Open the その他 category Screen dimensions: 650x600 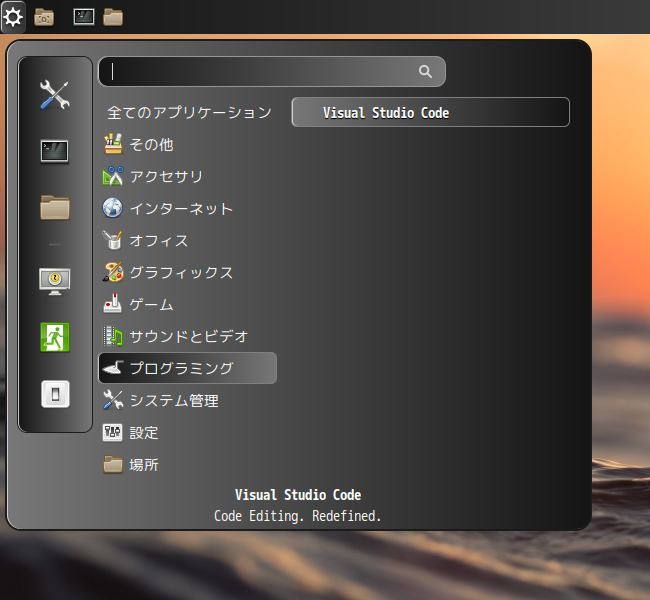pyautogui.click(x=188, y=144)
